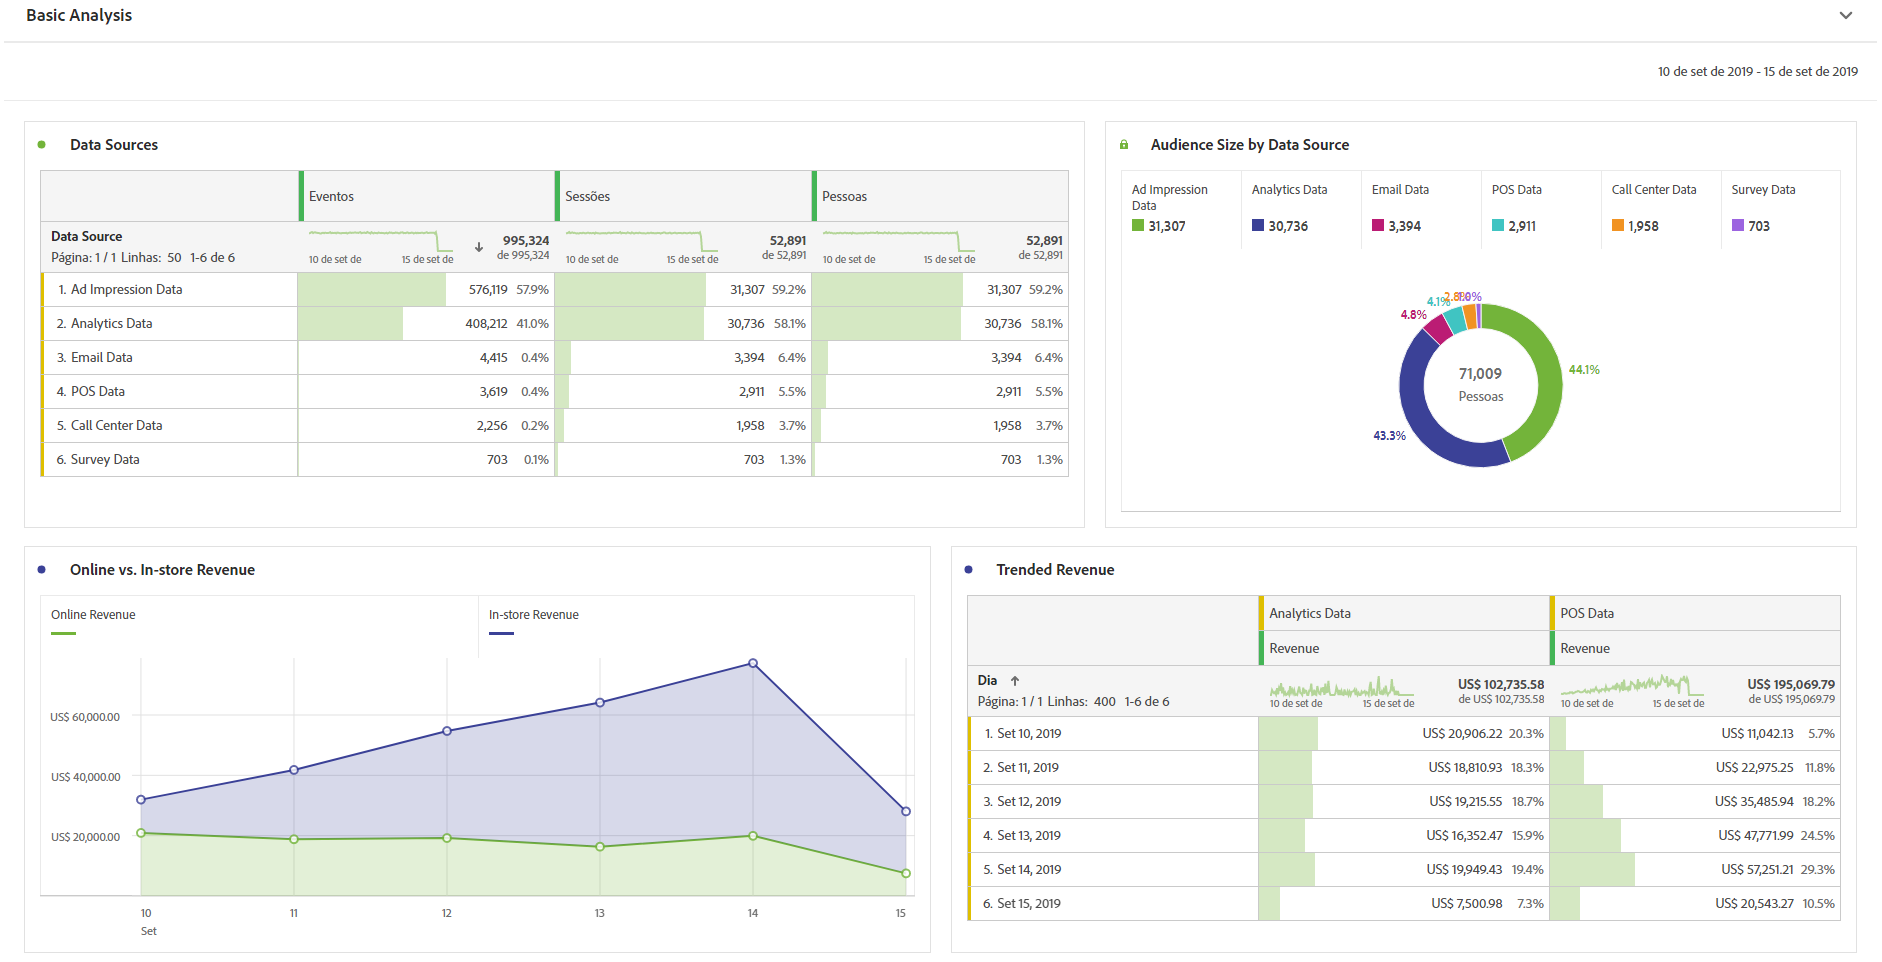Click the Sessões sparkline trend chart
This screenshot has height=962, width=1882.
(642, 242)
